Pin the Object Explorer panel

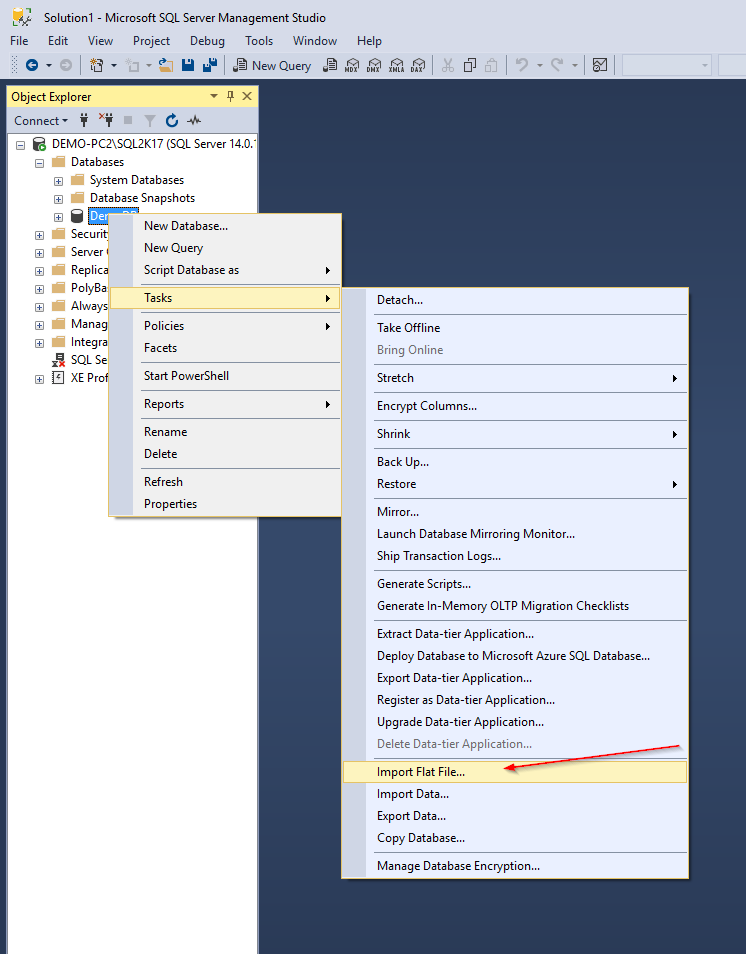point(231,96)
